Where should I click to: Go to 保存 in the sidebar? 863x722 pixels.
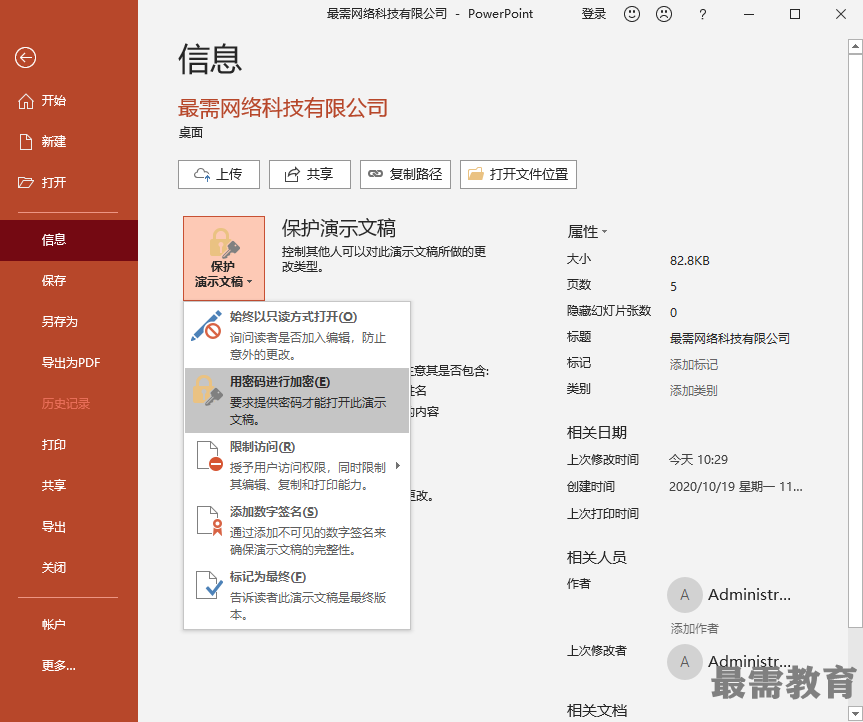[69, 281]
